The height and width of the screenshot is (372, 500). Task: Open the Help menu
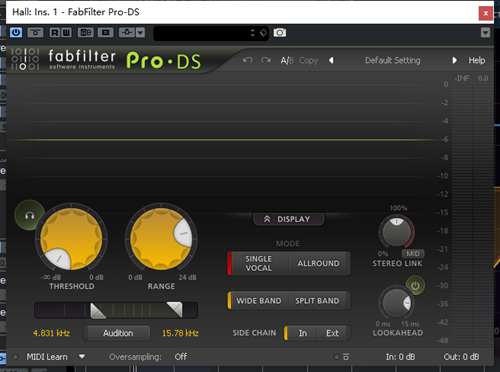(x=477, y=60)
